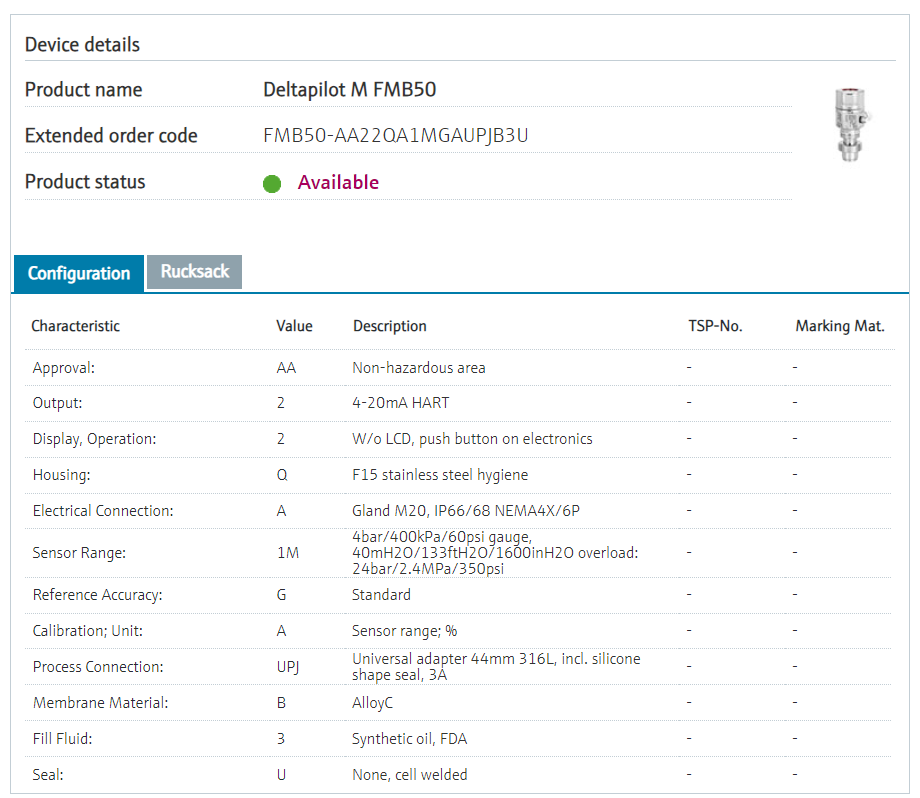The image size is (920, 798).
Task: Click the 'AA' approval value
Action: [x=286, y=368]
